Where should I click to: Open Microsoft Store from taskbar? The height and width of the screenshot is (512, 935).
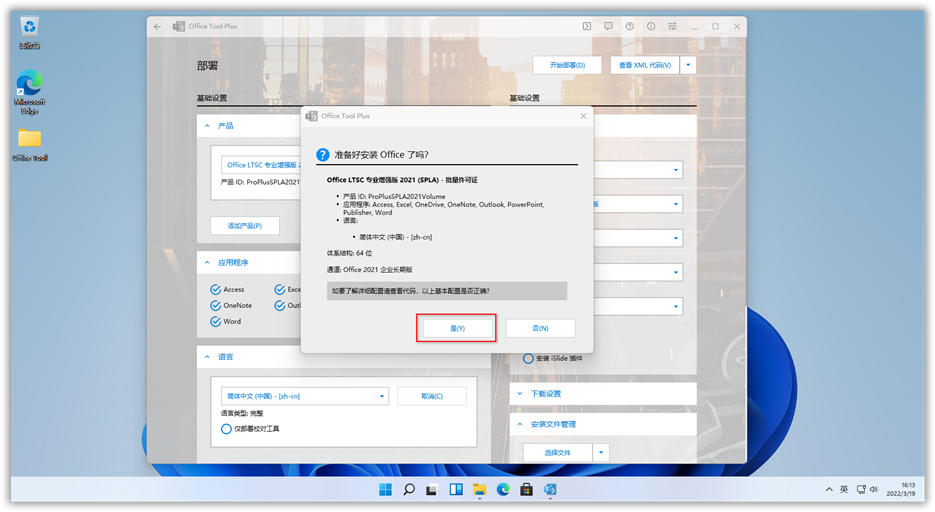pos(526,490)
